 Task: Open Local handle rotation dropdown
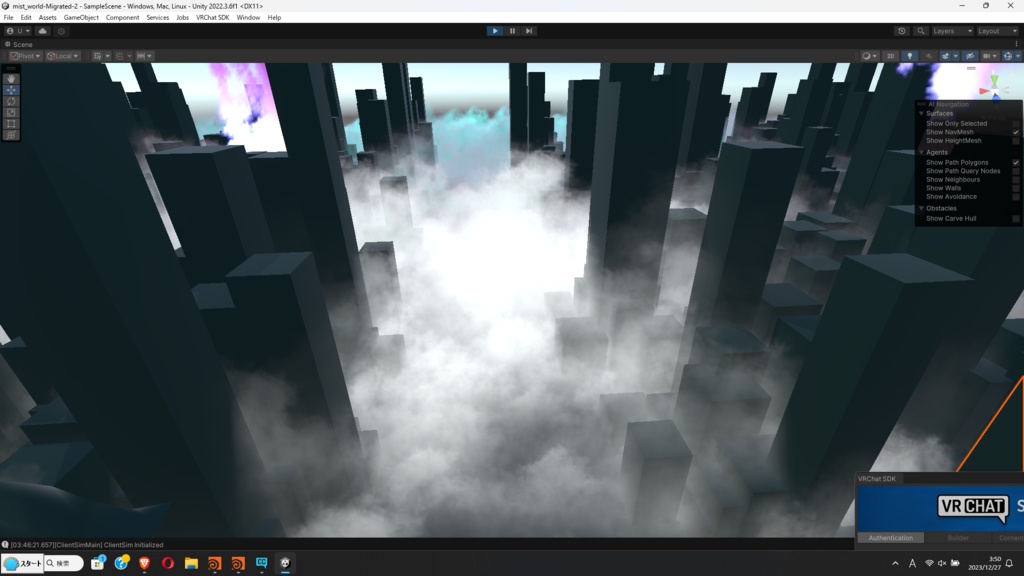pos(63,56)
